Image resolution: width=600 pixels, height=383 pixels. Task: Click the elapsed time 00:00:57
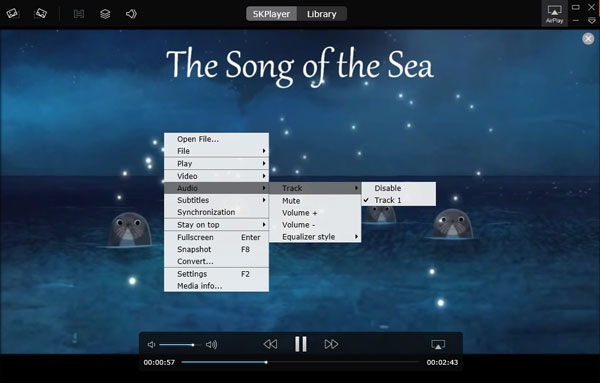(x=159, y=362)
